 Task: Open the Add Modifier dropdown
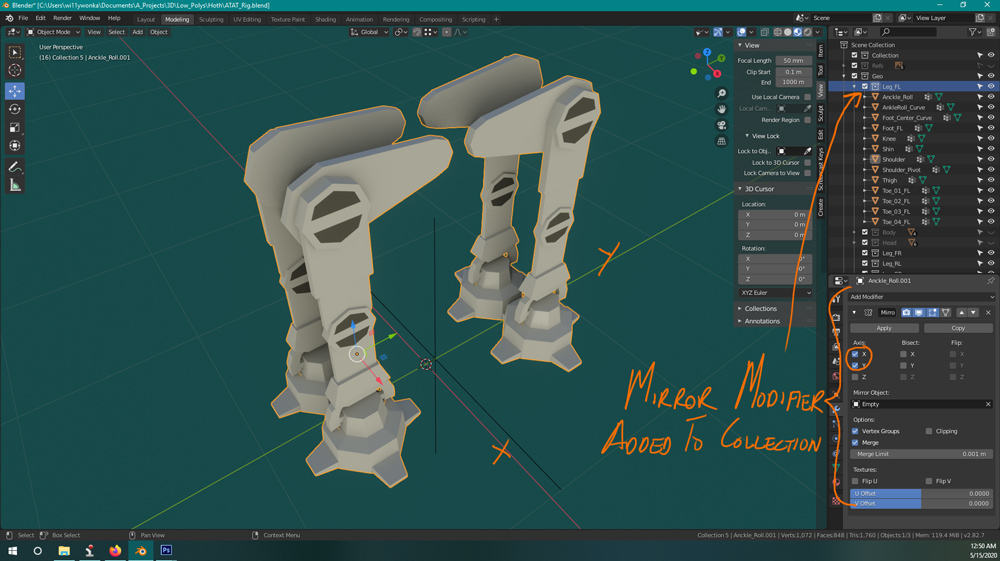pos(921,296)
